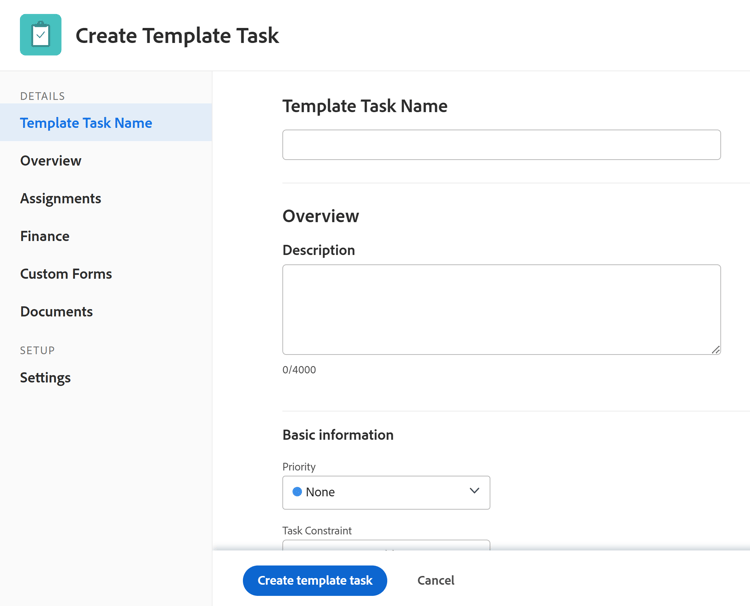
Task: Click the Priority field label
Action: coord(299,467)
